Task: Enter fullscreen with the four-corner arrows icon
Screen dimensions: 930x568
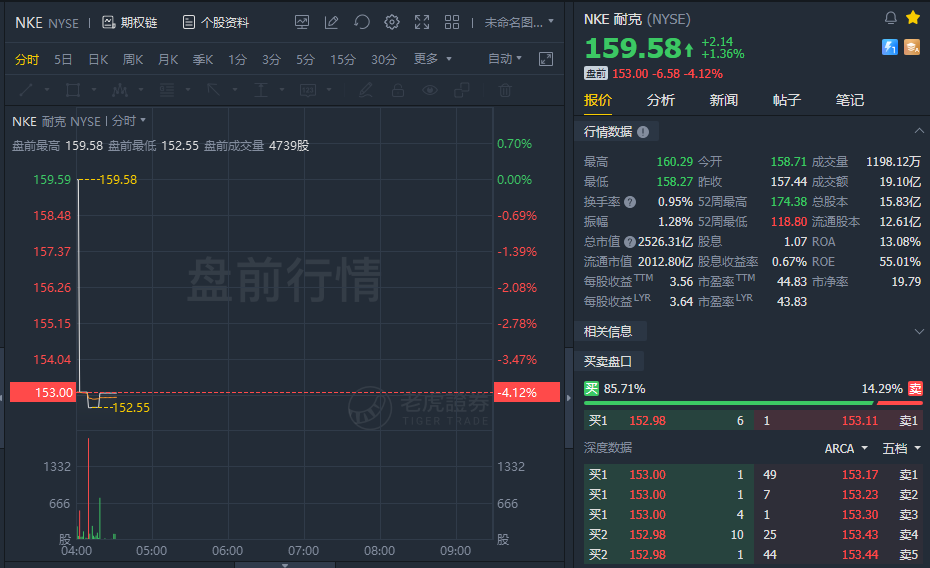Action: pyautogui.click(x=422, y=23)
